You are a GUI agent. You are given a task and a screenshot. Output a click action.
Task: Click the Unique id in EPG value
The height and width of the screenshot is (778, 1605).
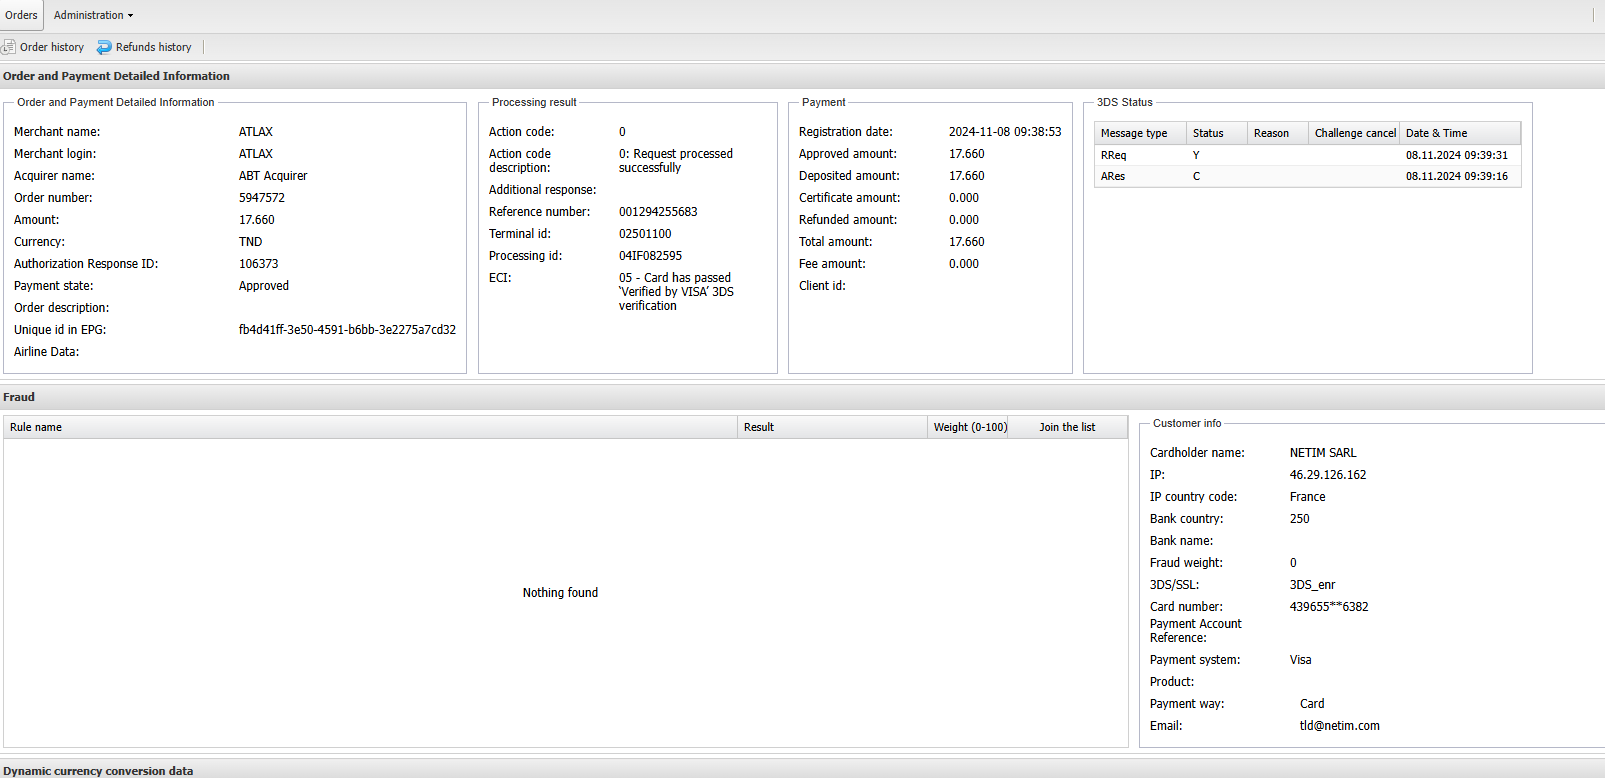347,330
